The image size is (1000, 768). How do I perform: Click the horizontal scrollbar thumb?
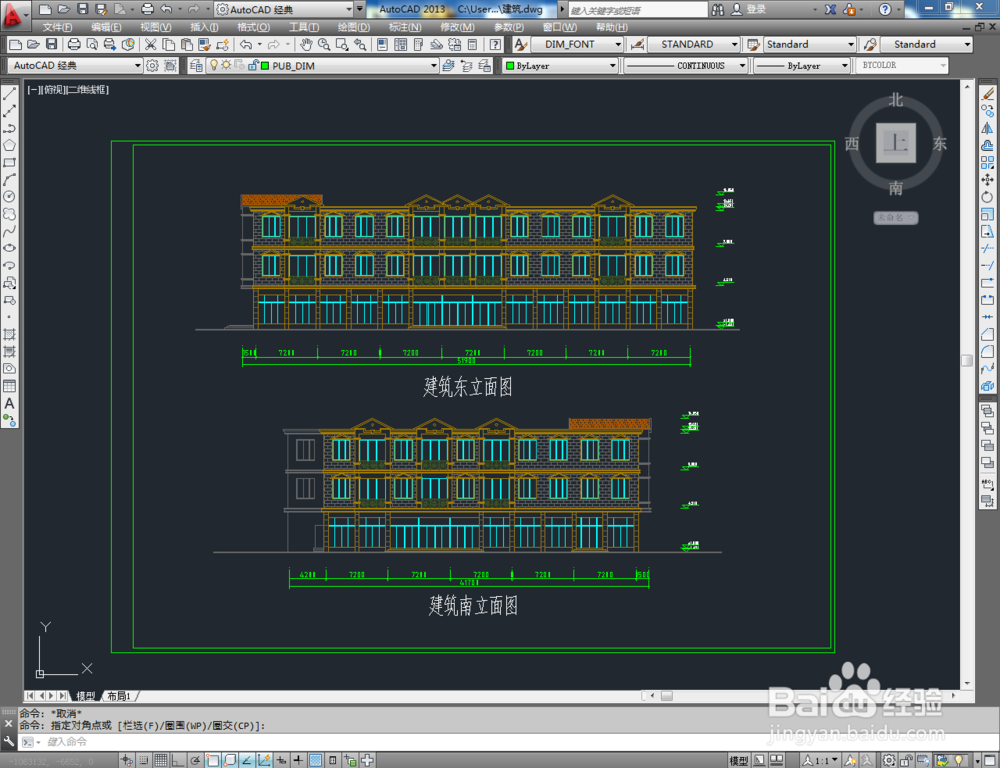click(666, 696)
